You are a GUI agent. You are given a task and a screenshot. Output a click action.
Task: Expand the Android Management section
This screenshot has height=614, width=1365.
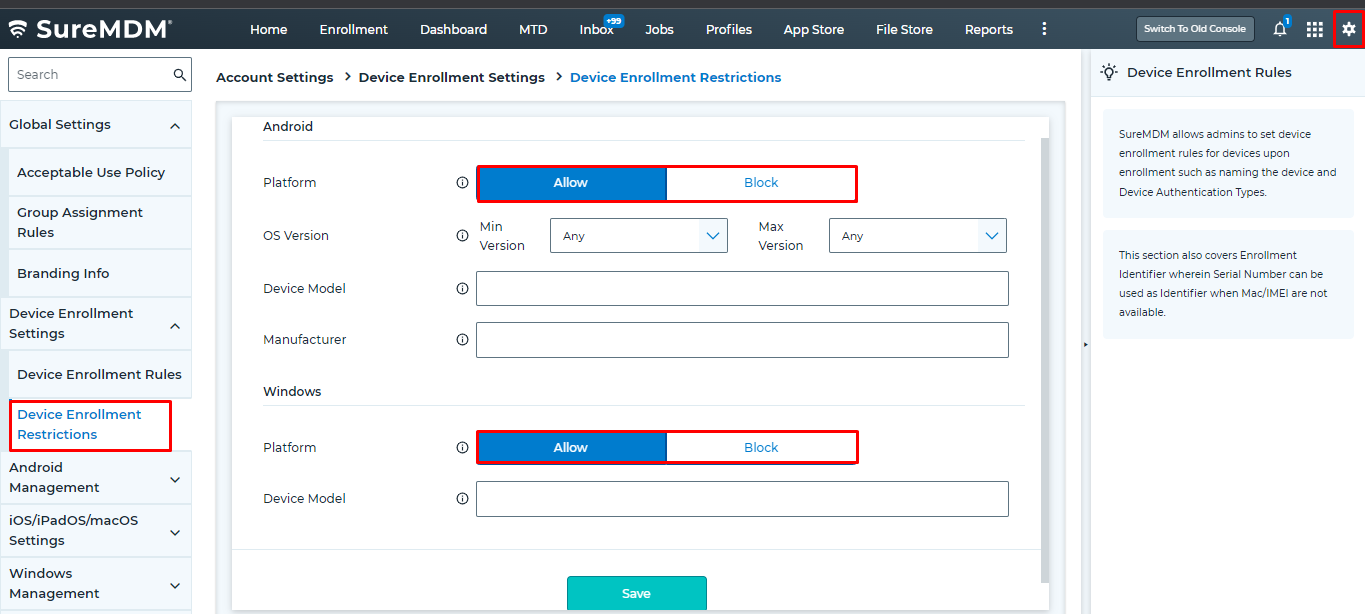point(96,477)
